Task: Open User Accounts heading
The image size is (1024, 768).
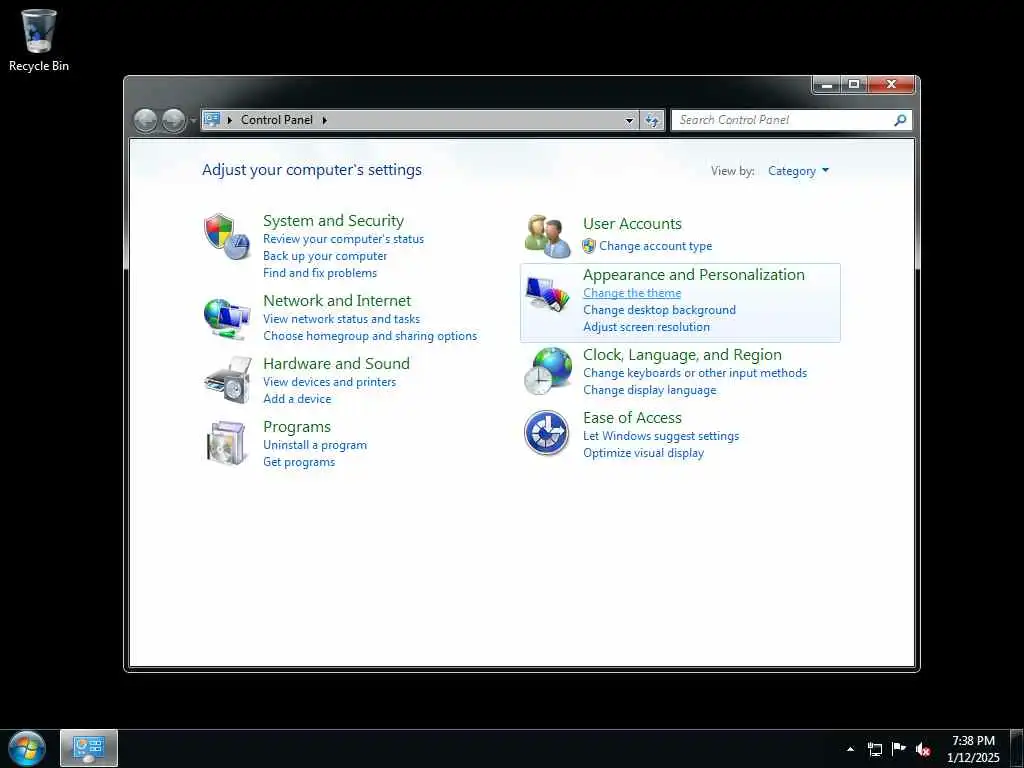Action: click(632, 223)
